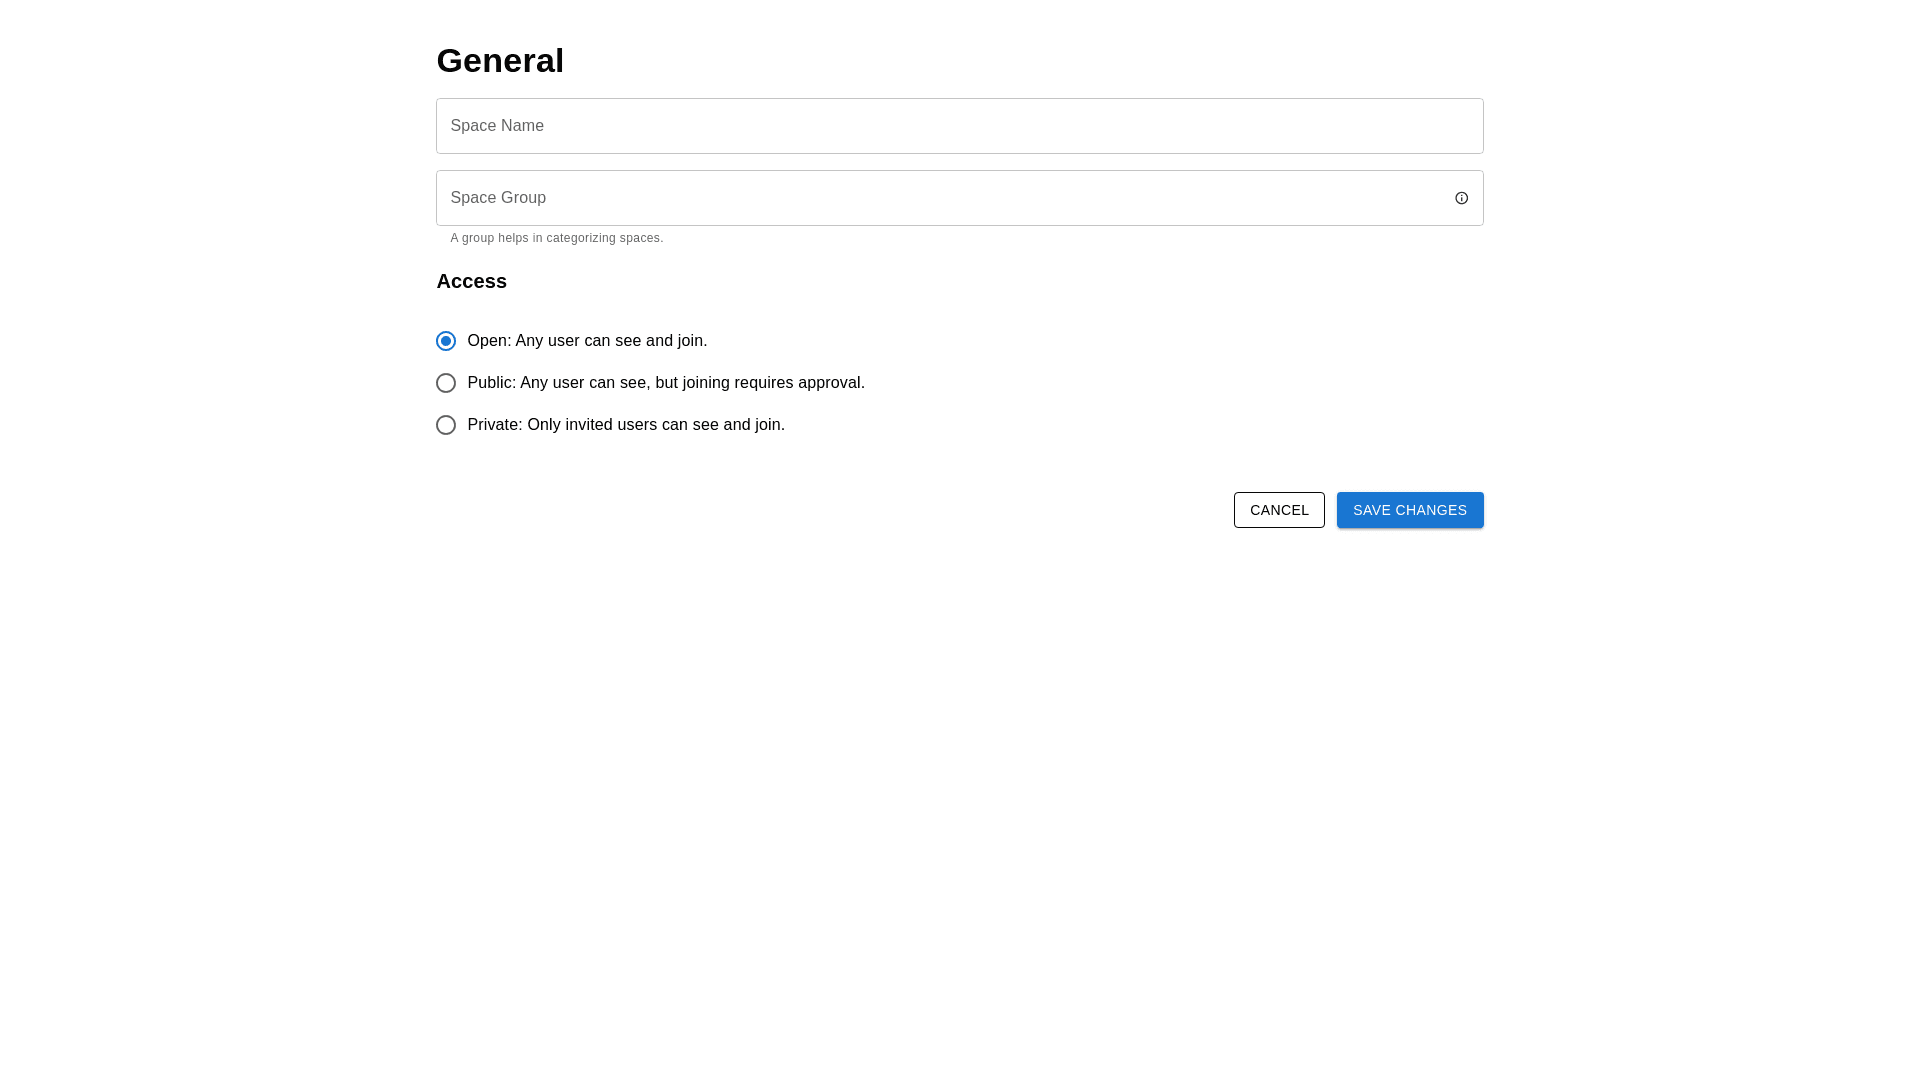Click the Access section heading
Screen dimensions: 1920x1080
pyautogui.click(x=471, y=281)
